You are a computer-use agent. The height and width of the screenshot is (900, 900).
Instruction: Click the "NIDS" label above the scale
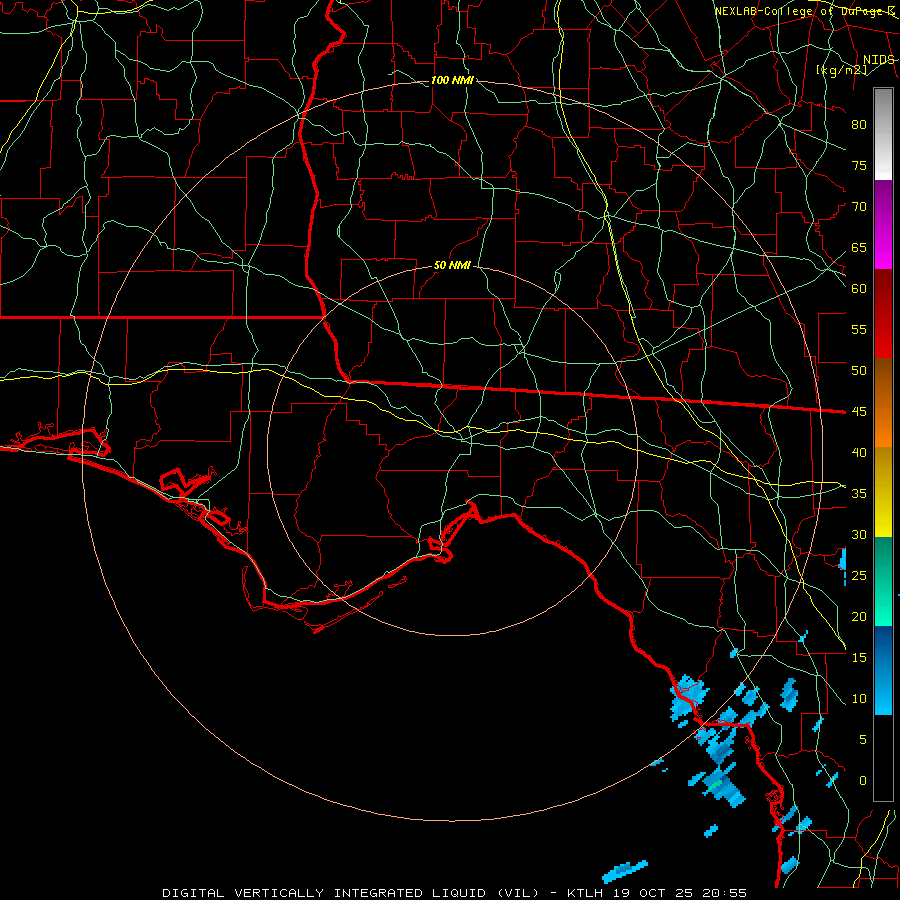tap(879, 60)
